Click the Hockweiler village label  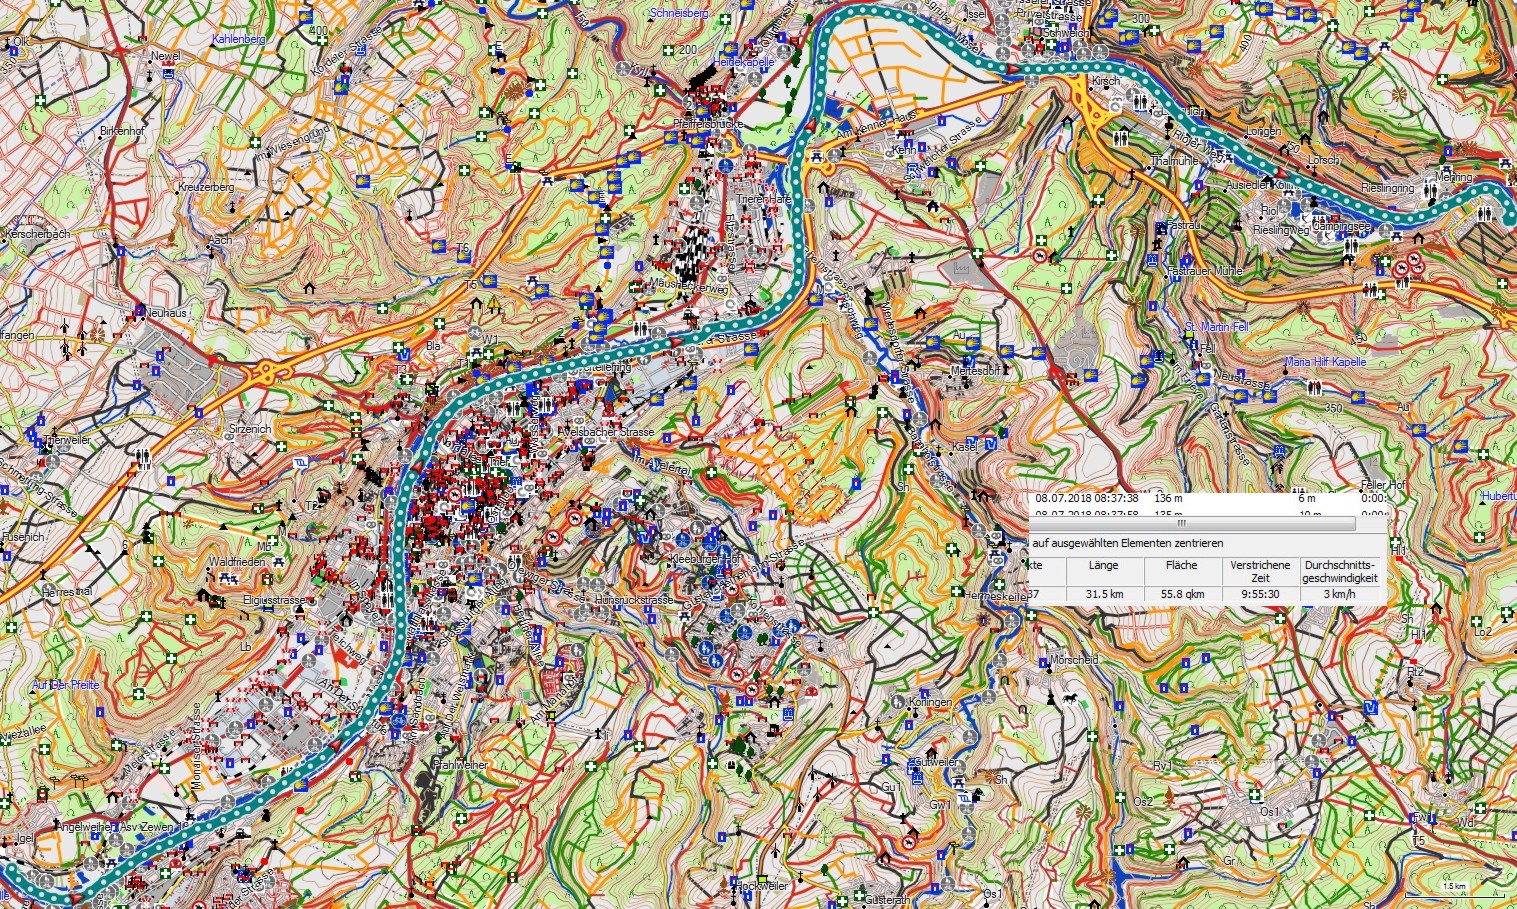coord(762,886)
